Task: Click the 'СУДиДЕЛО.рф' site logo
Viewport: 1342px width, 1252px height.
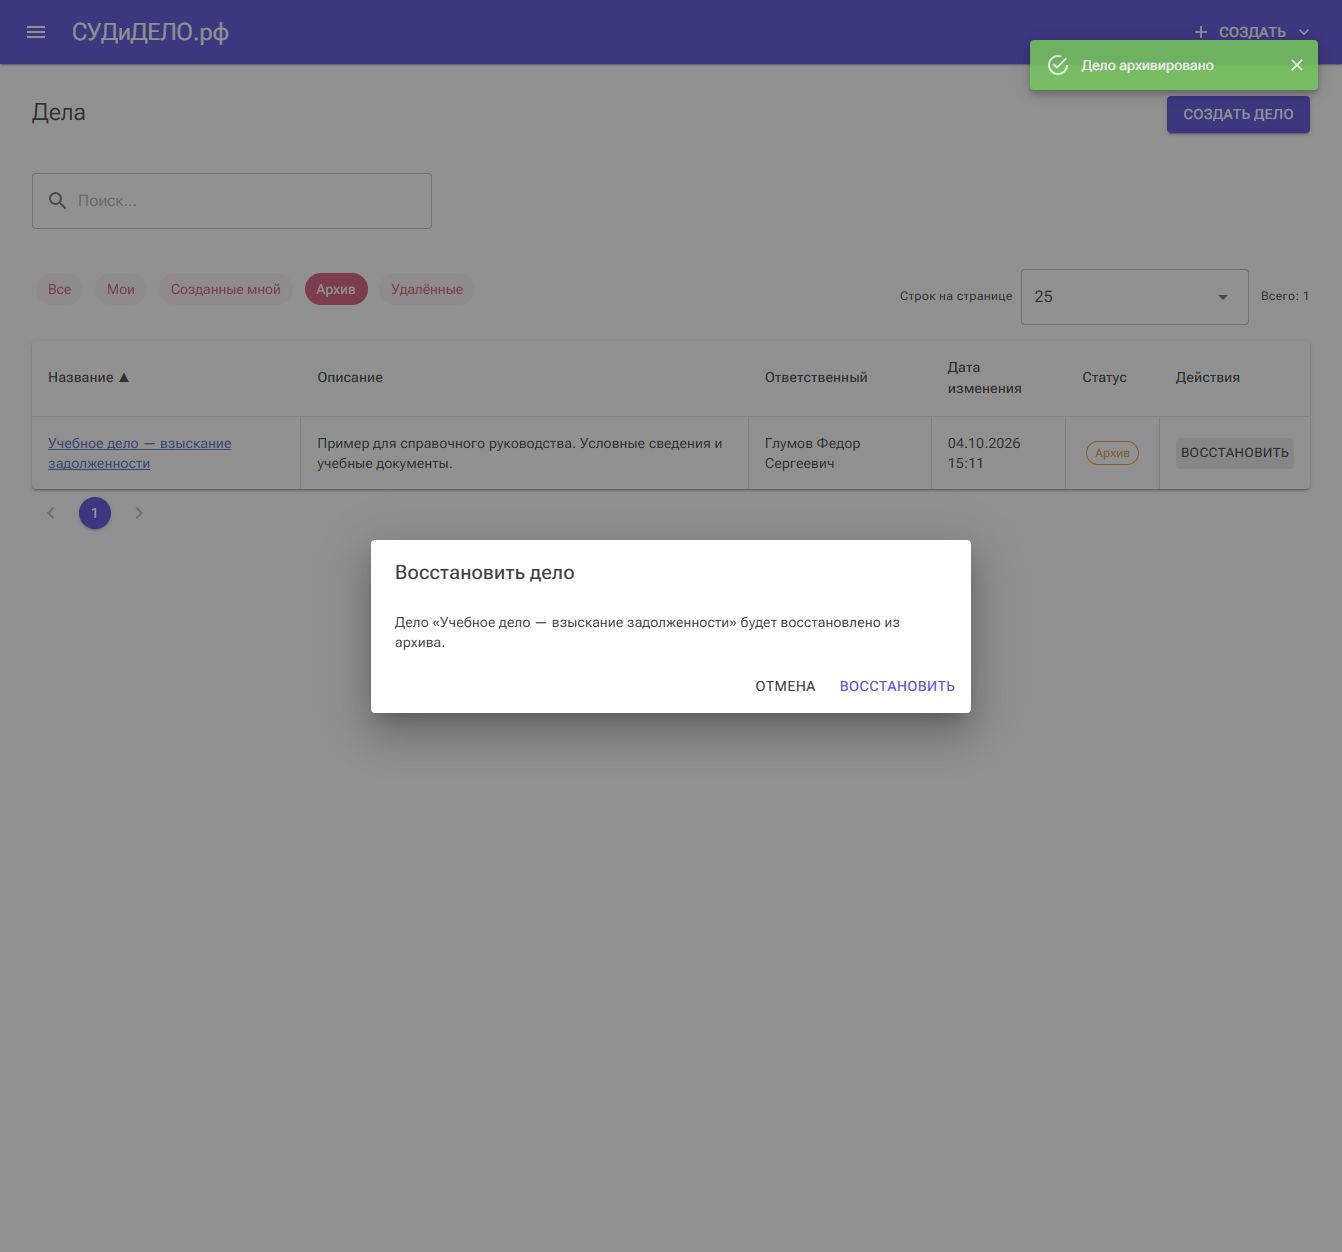Action: pos(150,32)
